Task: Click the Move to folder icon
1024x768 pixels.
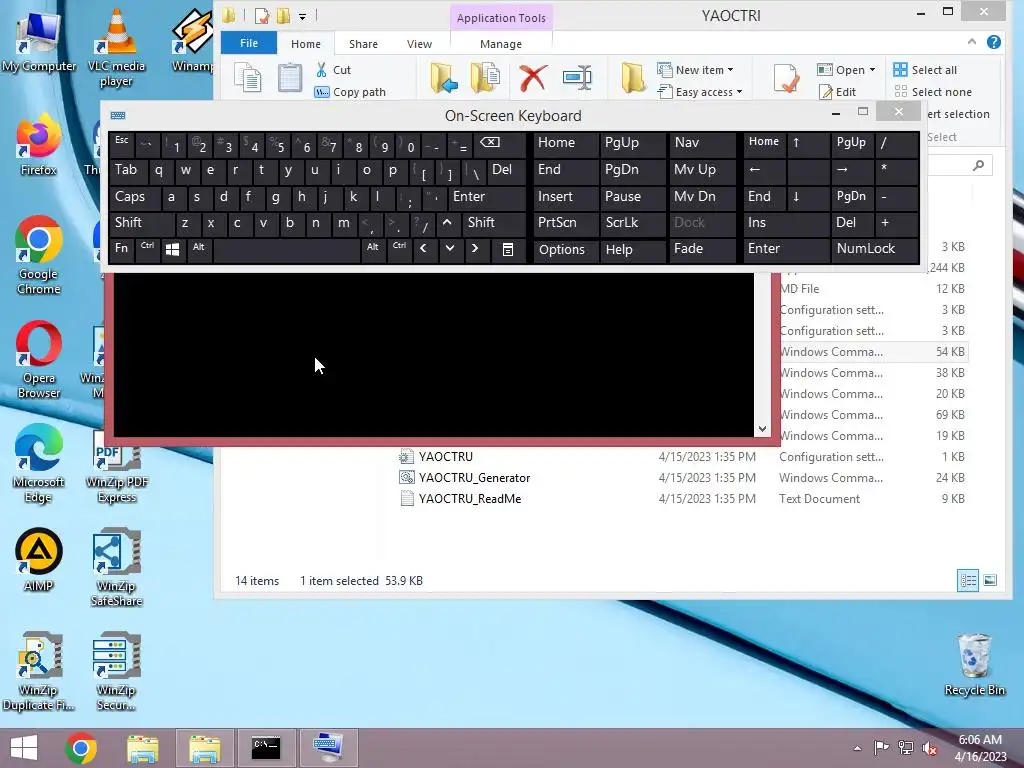Action: (443, 78)
